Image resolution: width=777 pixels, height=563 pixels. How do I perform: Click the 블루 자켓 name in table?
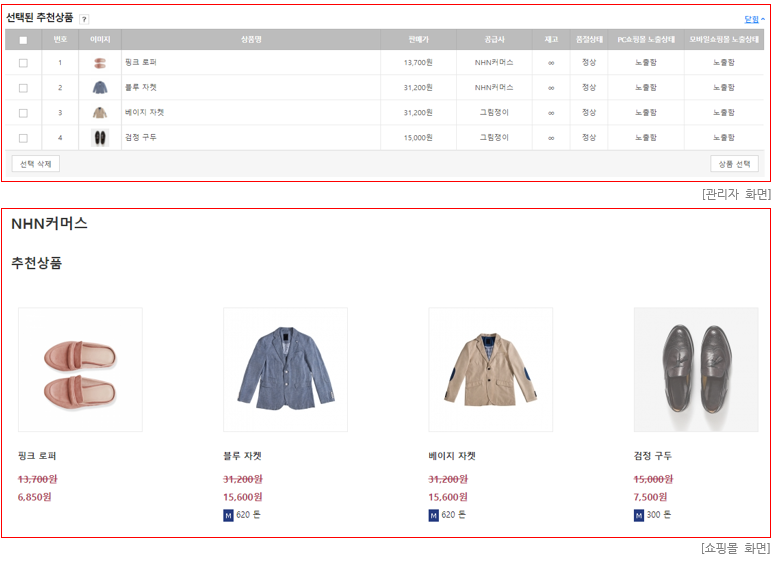pos(141,87)
